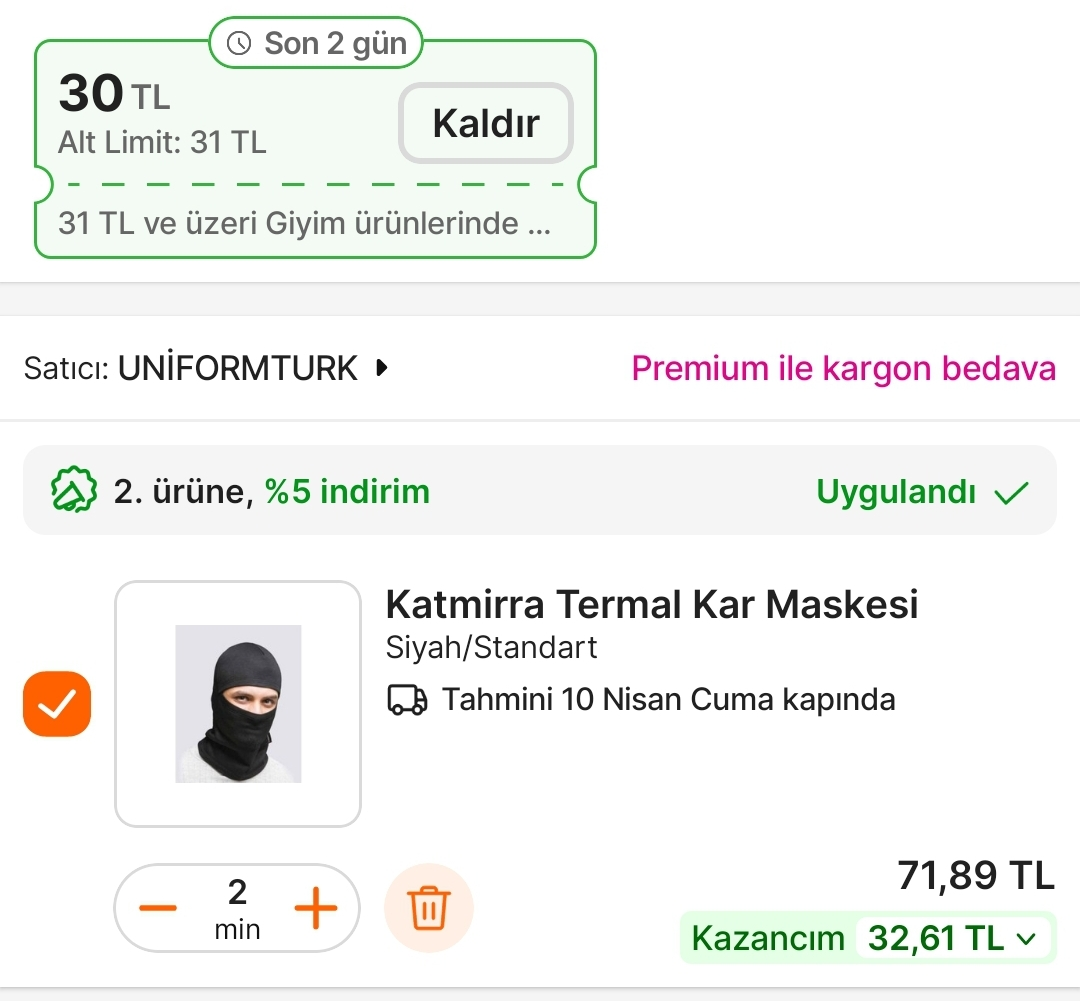This screenshot has width=1080, height=1001.
Task: Expand seller details via arrow next to UNİFORMTURK
Action: click(x=382, y=368)
